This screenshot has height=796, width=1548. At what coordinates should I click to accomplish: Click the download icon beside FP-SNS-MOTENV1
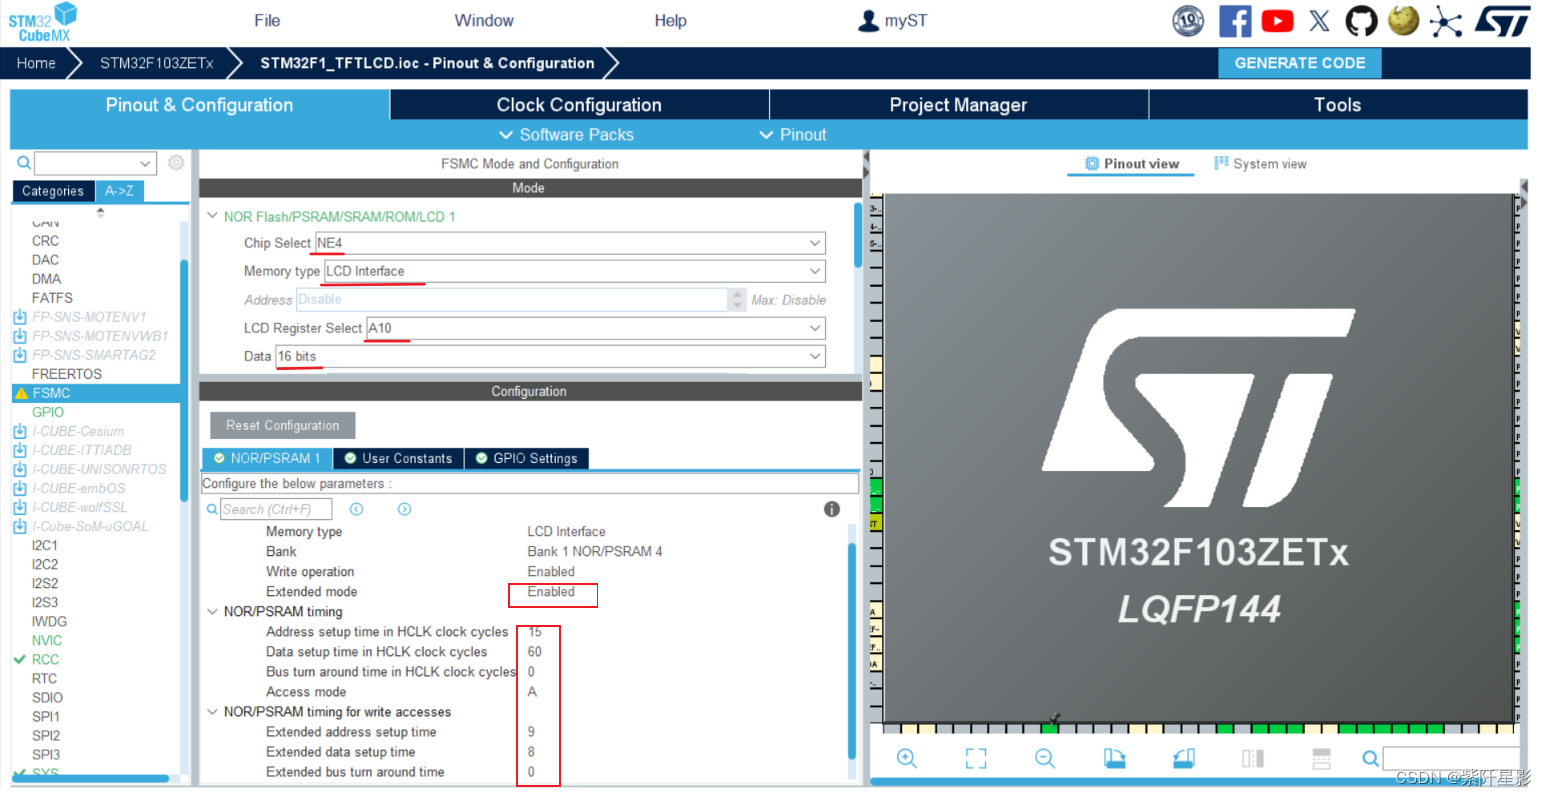pos(20,317)
